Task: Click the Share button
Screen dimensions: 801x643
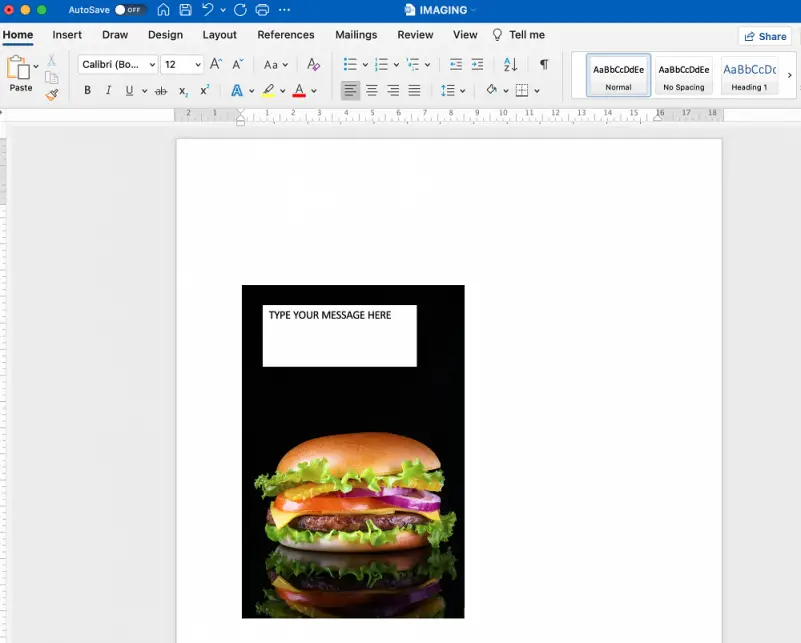Action: pos(765,36)
